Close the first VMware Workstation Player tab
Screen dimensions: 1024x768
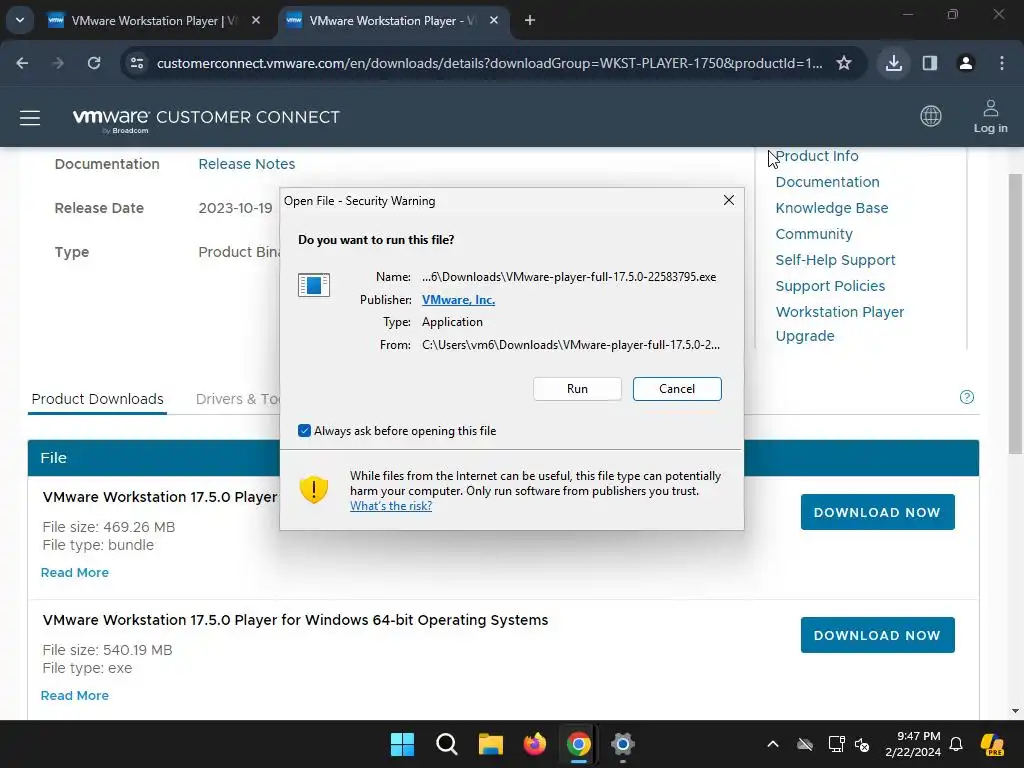(x=256, y=21)
